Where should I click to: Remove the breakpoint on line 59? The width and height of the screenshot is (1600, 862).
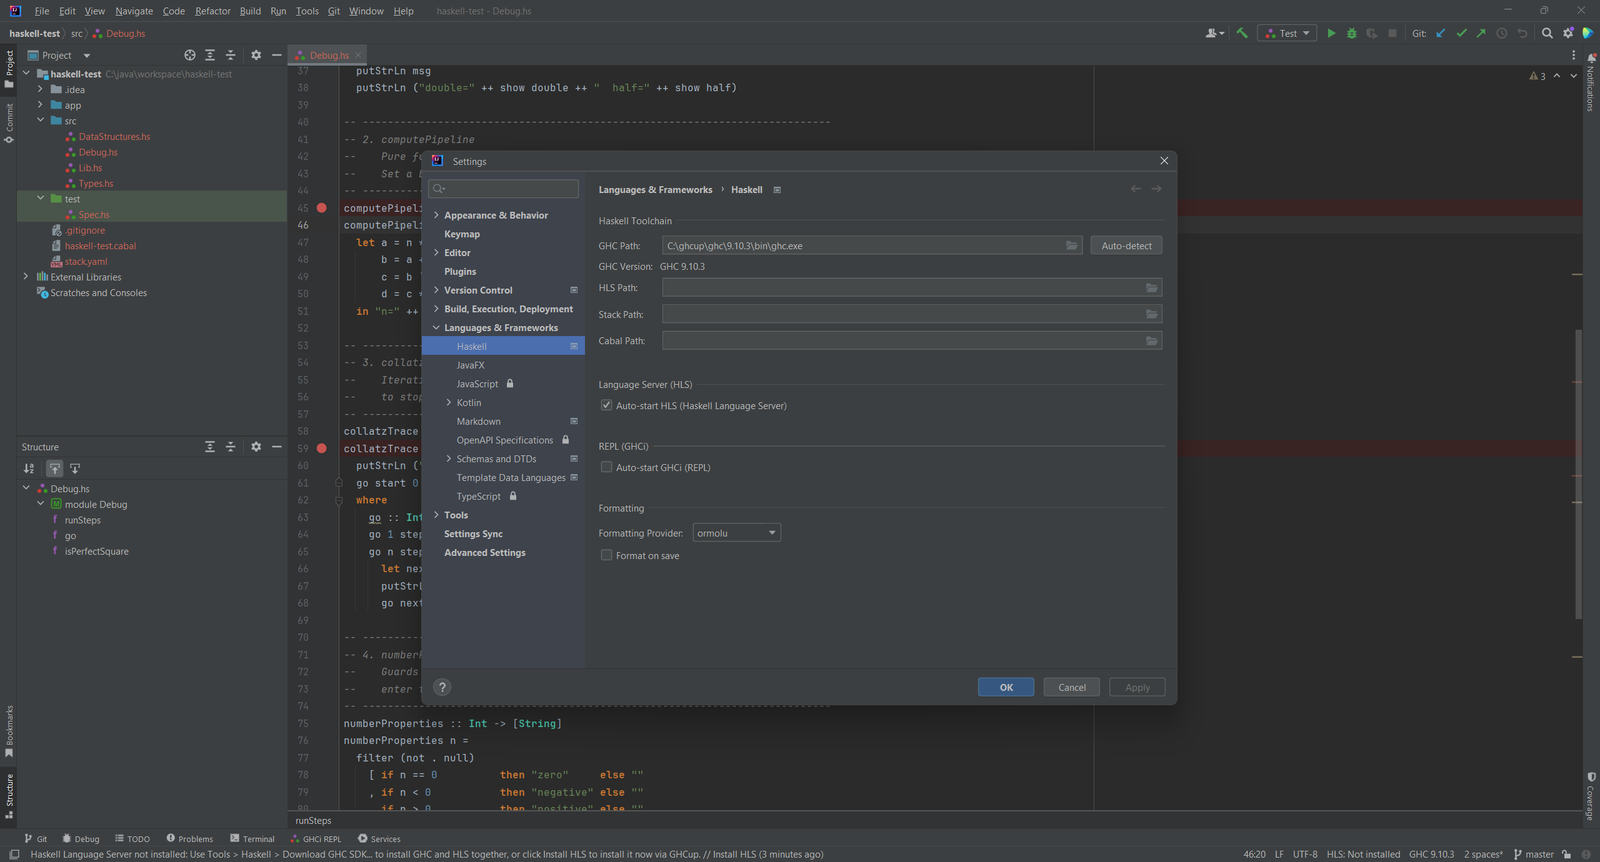pyautogui.click(x=322, y=448)
